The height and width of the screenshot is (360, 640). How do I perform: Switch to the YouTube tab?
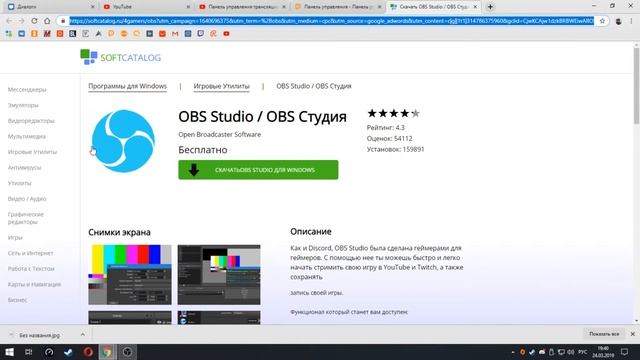pos(147,7)
